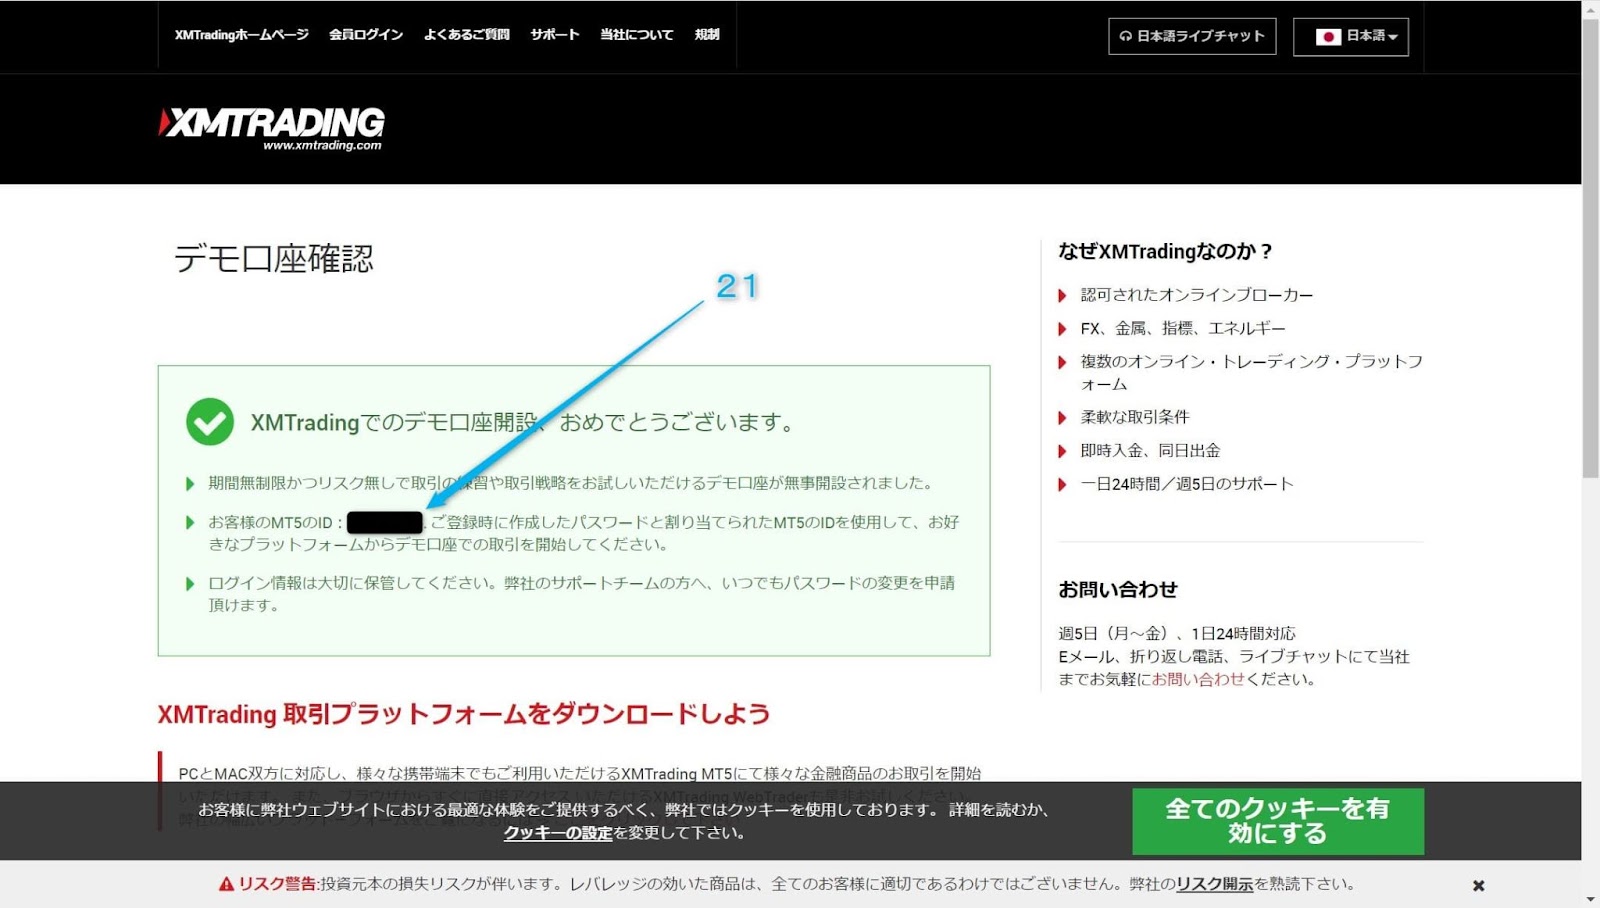1600x908 pixels.
Task: Click FX、金属、指標、エネルギー list item
Action: click(x=1183, y=328)
